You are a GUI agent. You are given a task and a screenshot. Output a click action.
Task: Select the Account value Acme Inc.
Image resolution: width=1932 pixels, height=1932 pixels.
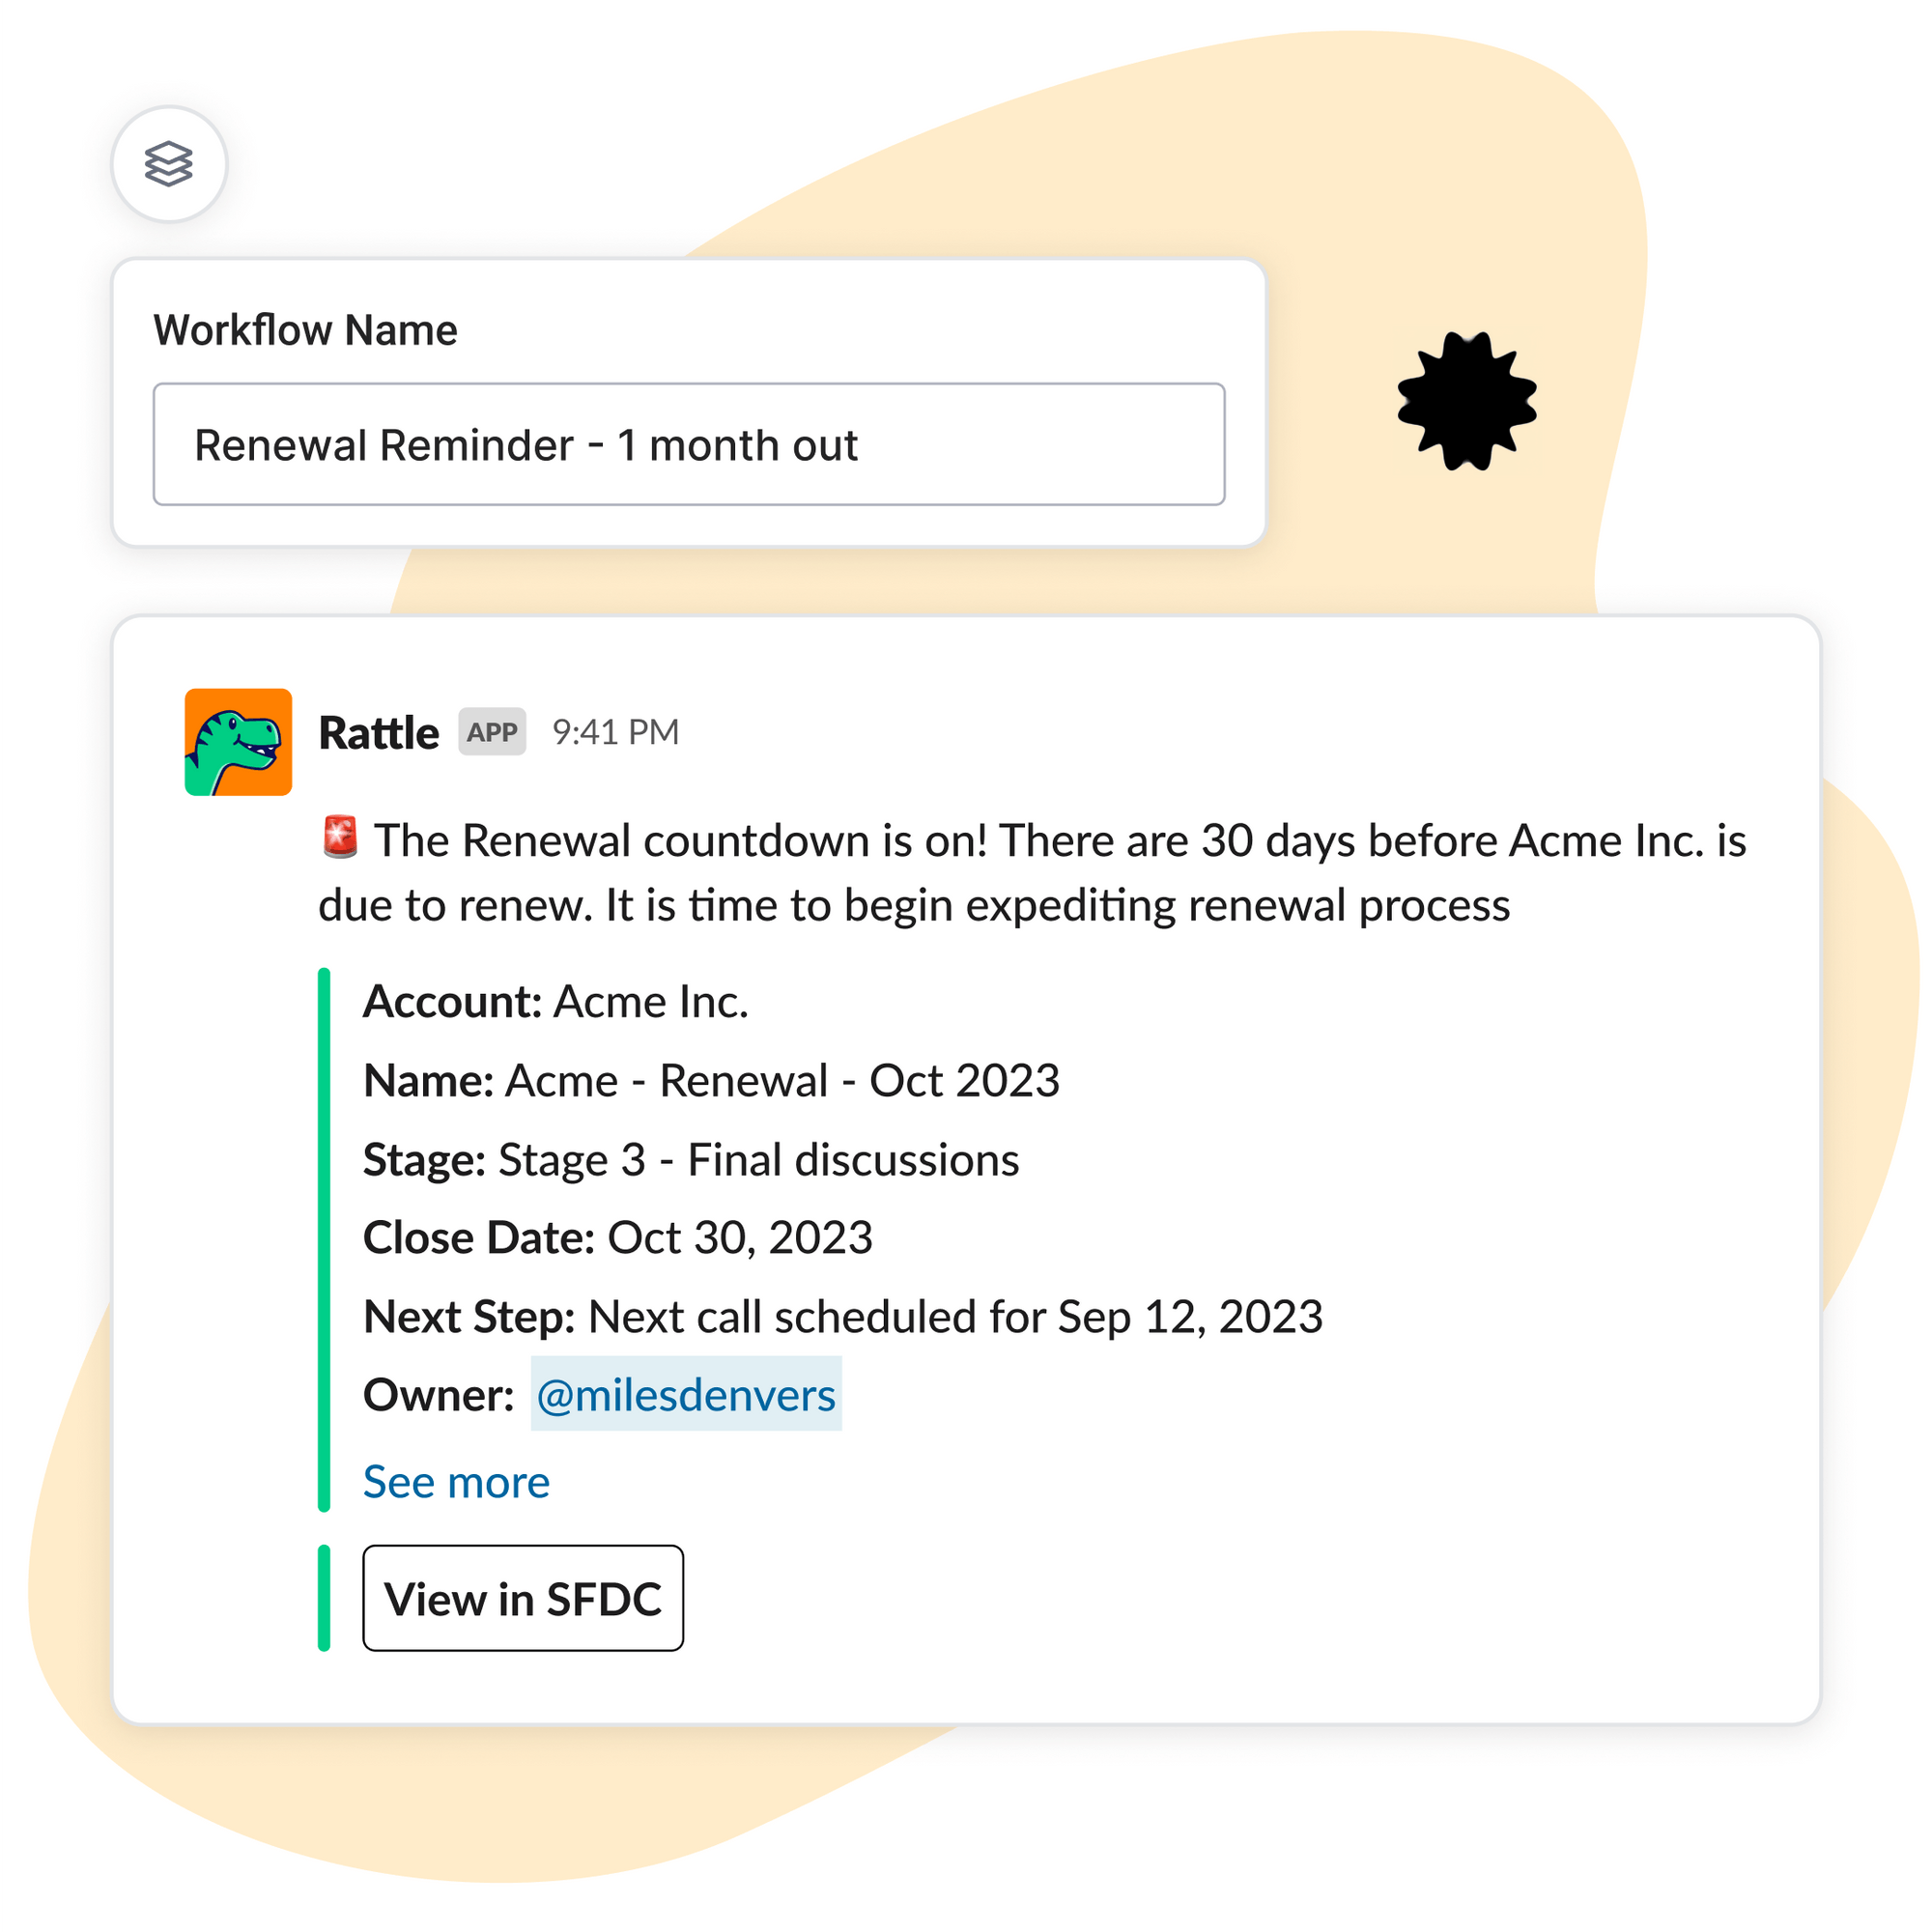point(649,1000)
